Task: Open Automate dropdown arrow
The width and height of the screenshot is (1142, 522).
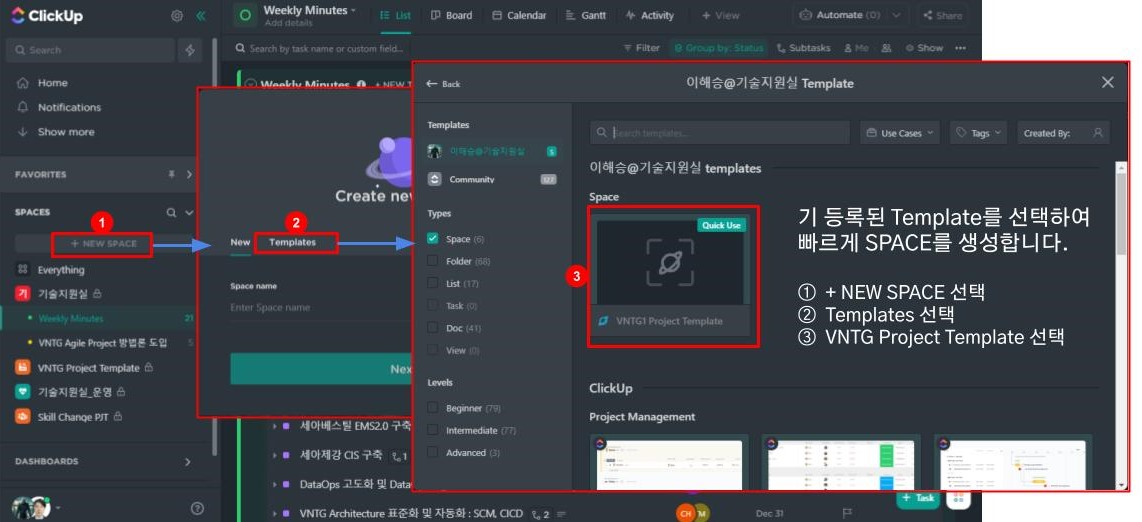Action: tap(897, 15)
